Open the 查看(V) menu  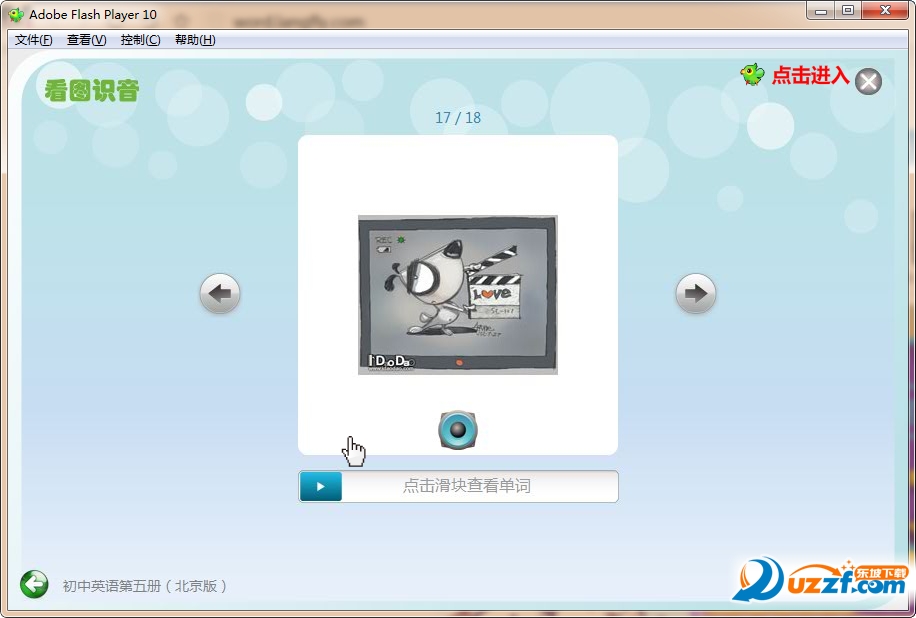click(86, 40)
